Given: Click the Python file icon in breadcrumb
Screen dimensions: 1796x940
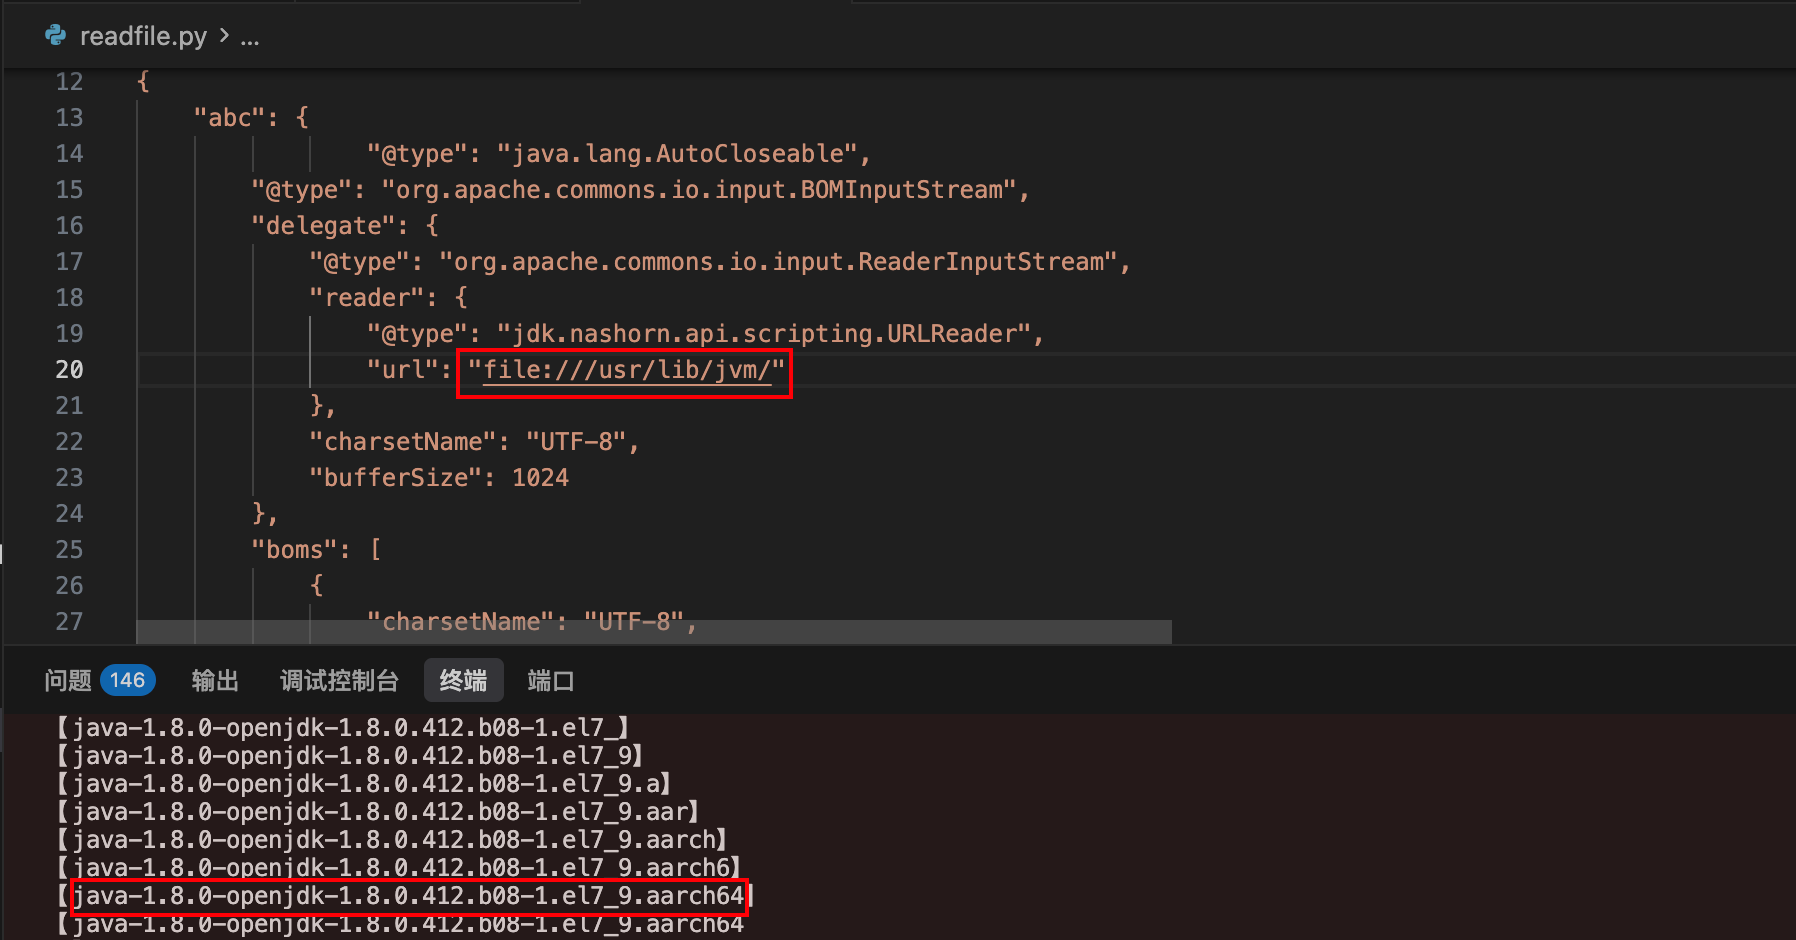Looking at the screenshot, I should point(56,36).
